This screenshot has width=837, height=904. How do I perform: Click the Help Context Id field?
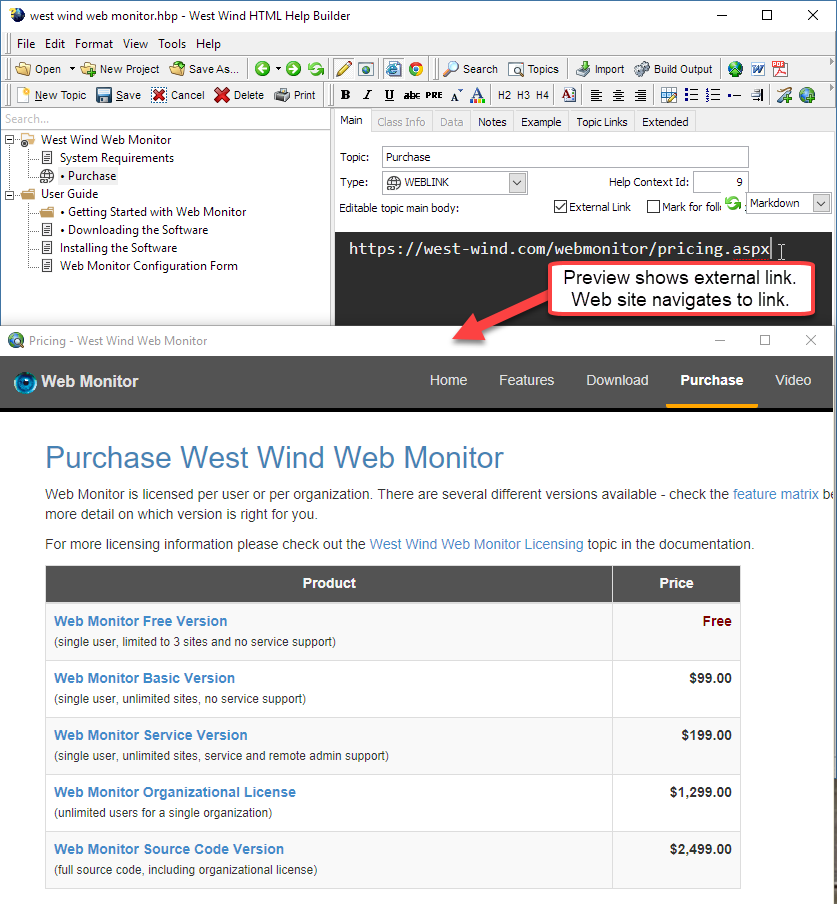click(x=721, y=182)
